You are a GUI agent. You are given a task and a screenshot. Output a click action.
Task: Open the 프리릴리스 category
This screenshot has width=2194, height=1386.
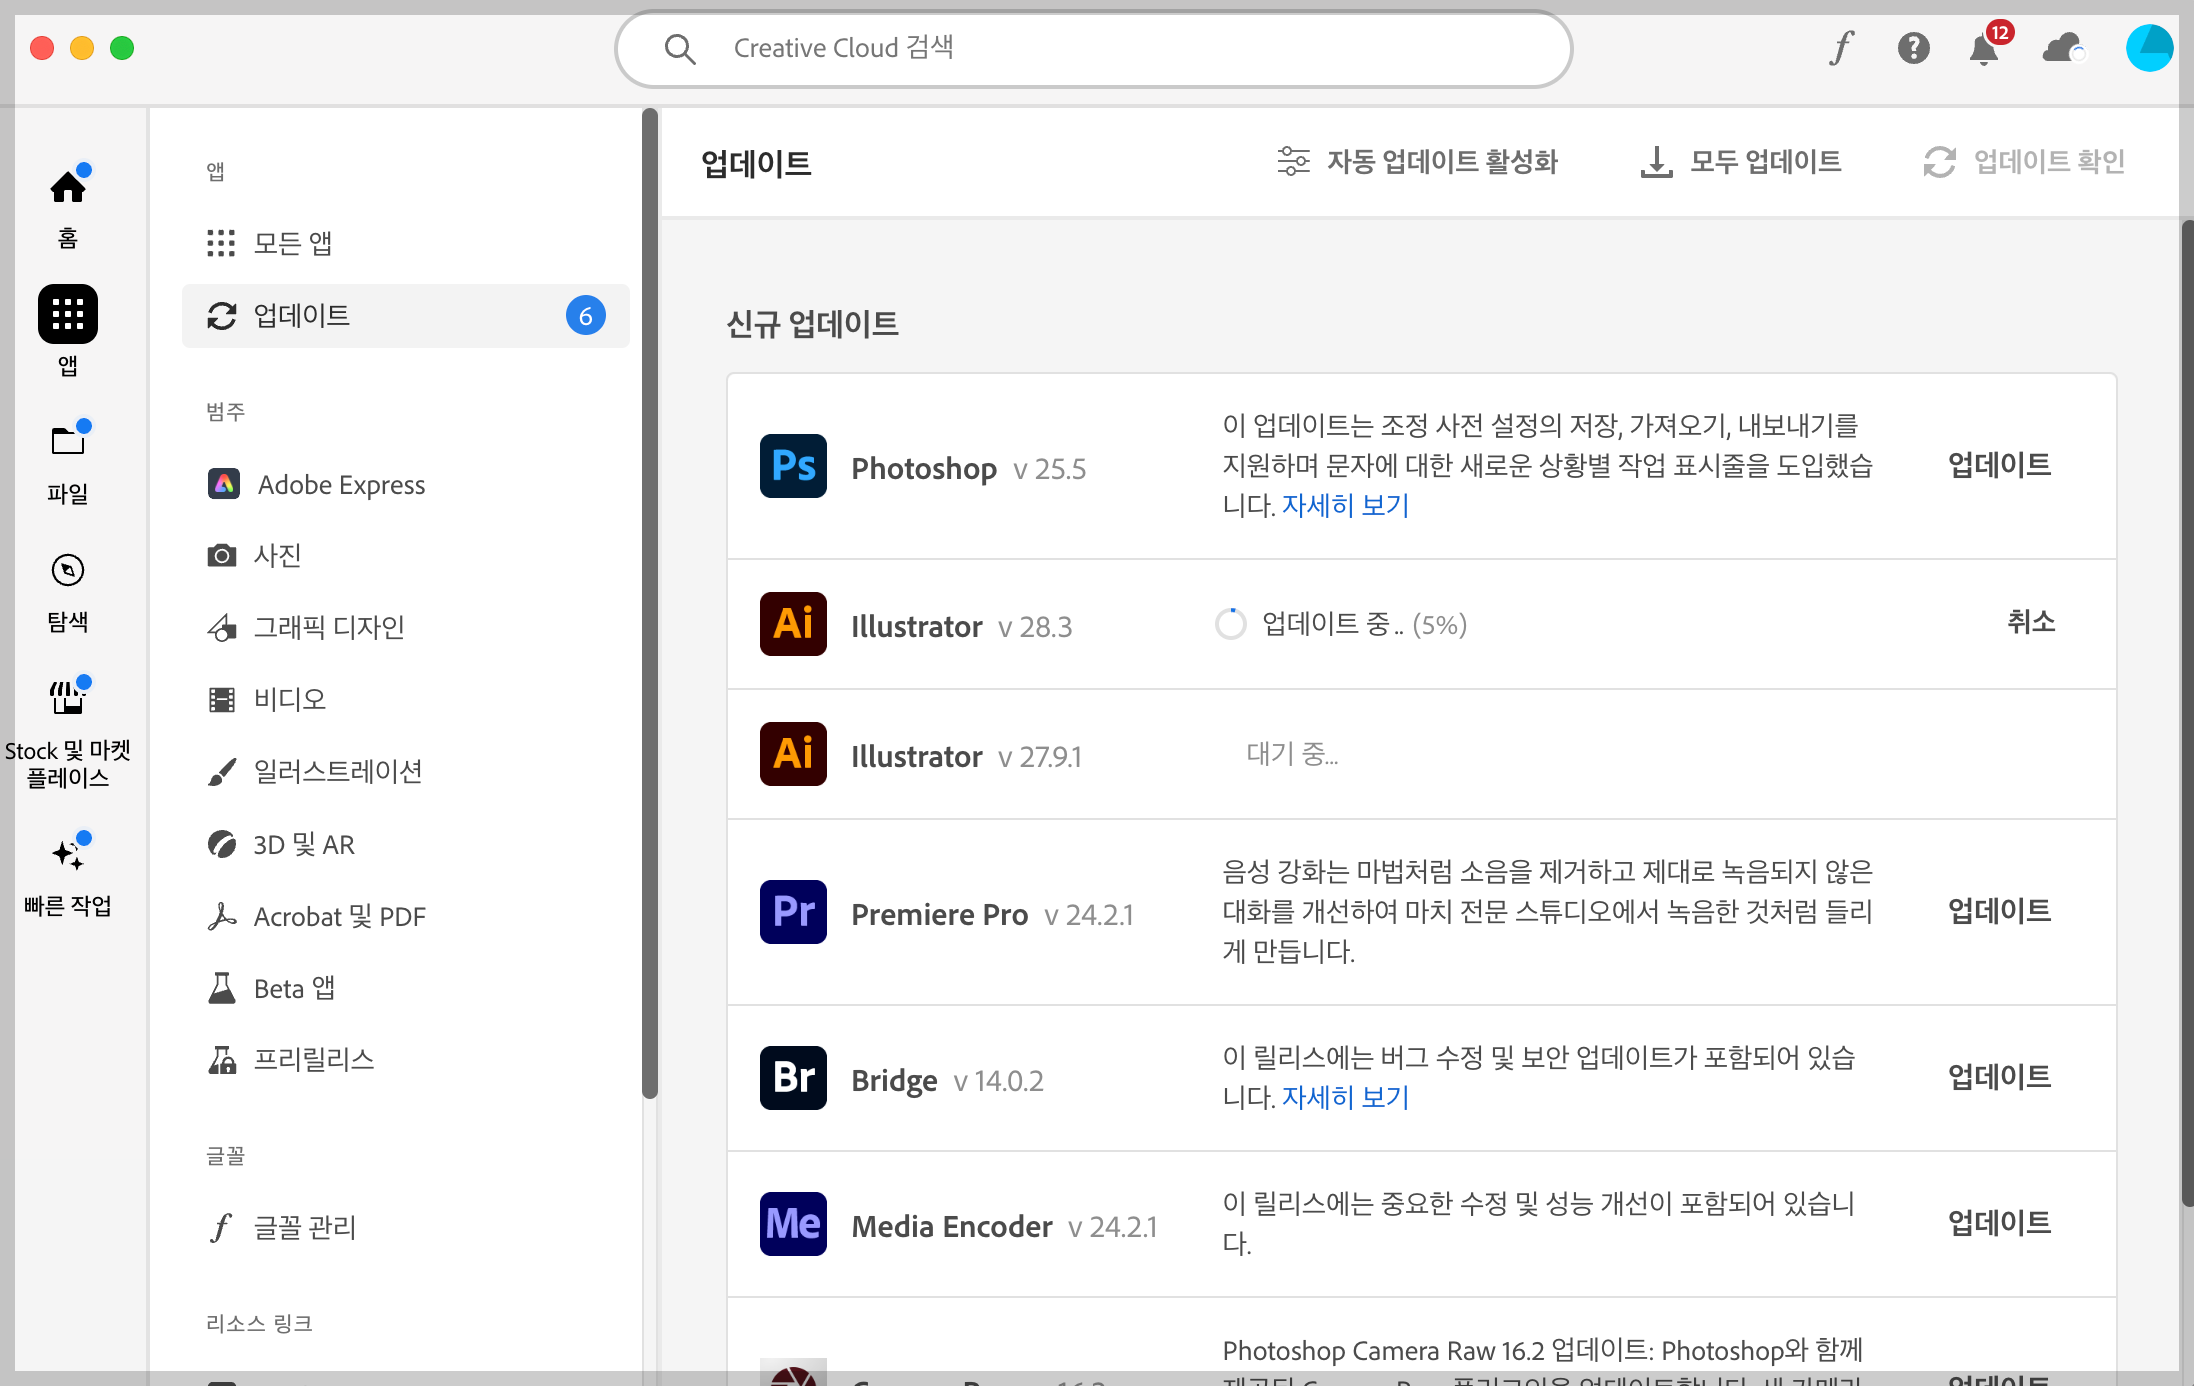click(x=406, y=1060)
